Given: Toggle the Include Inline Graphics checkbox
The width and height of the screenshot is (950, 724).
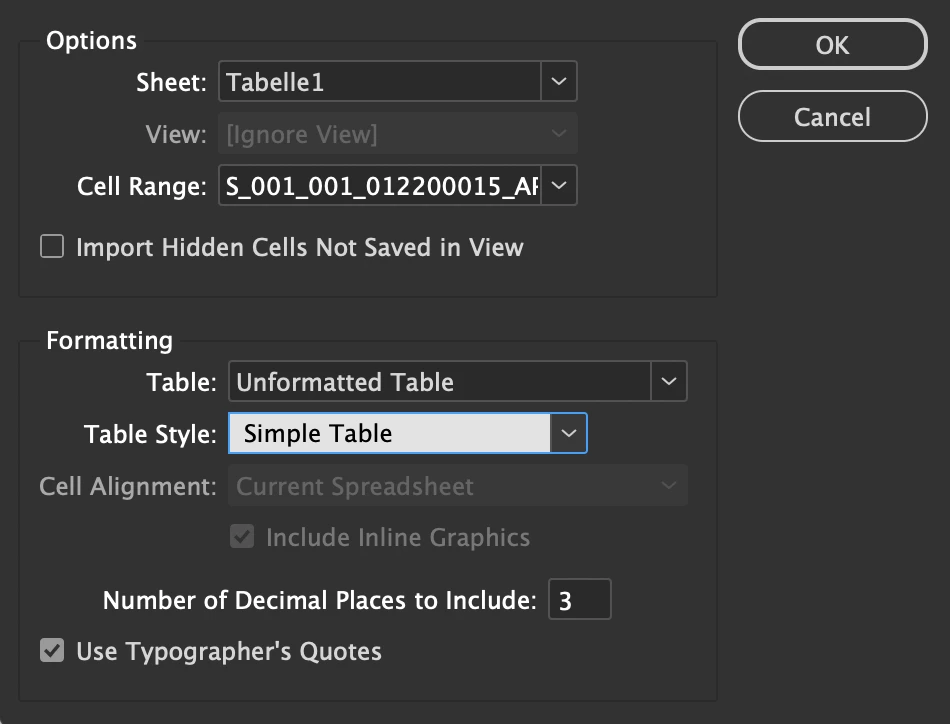Looking at the screenshot, I should 242,538.
